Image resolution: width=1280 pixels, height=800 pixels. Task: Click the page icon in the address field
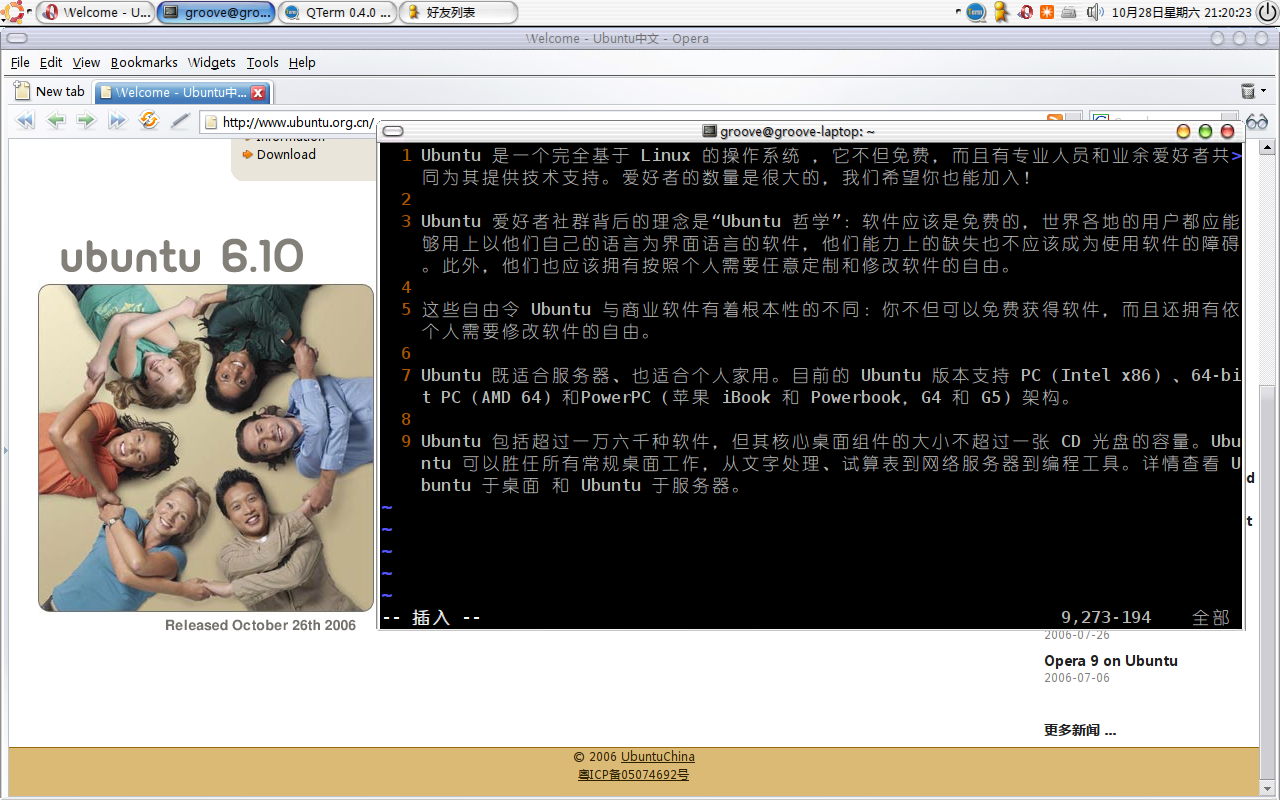tap(210, 122)
